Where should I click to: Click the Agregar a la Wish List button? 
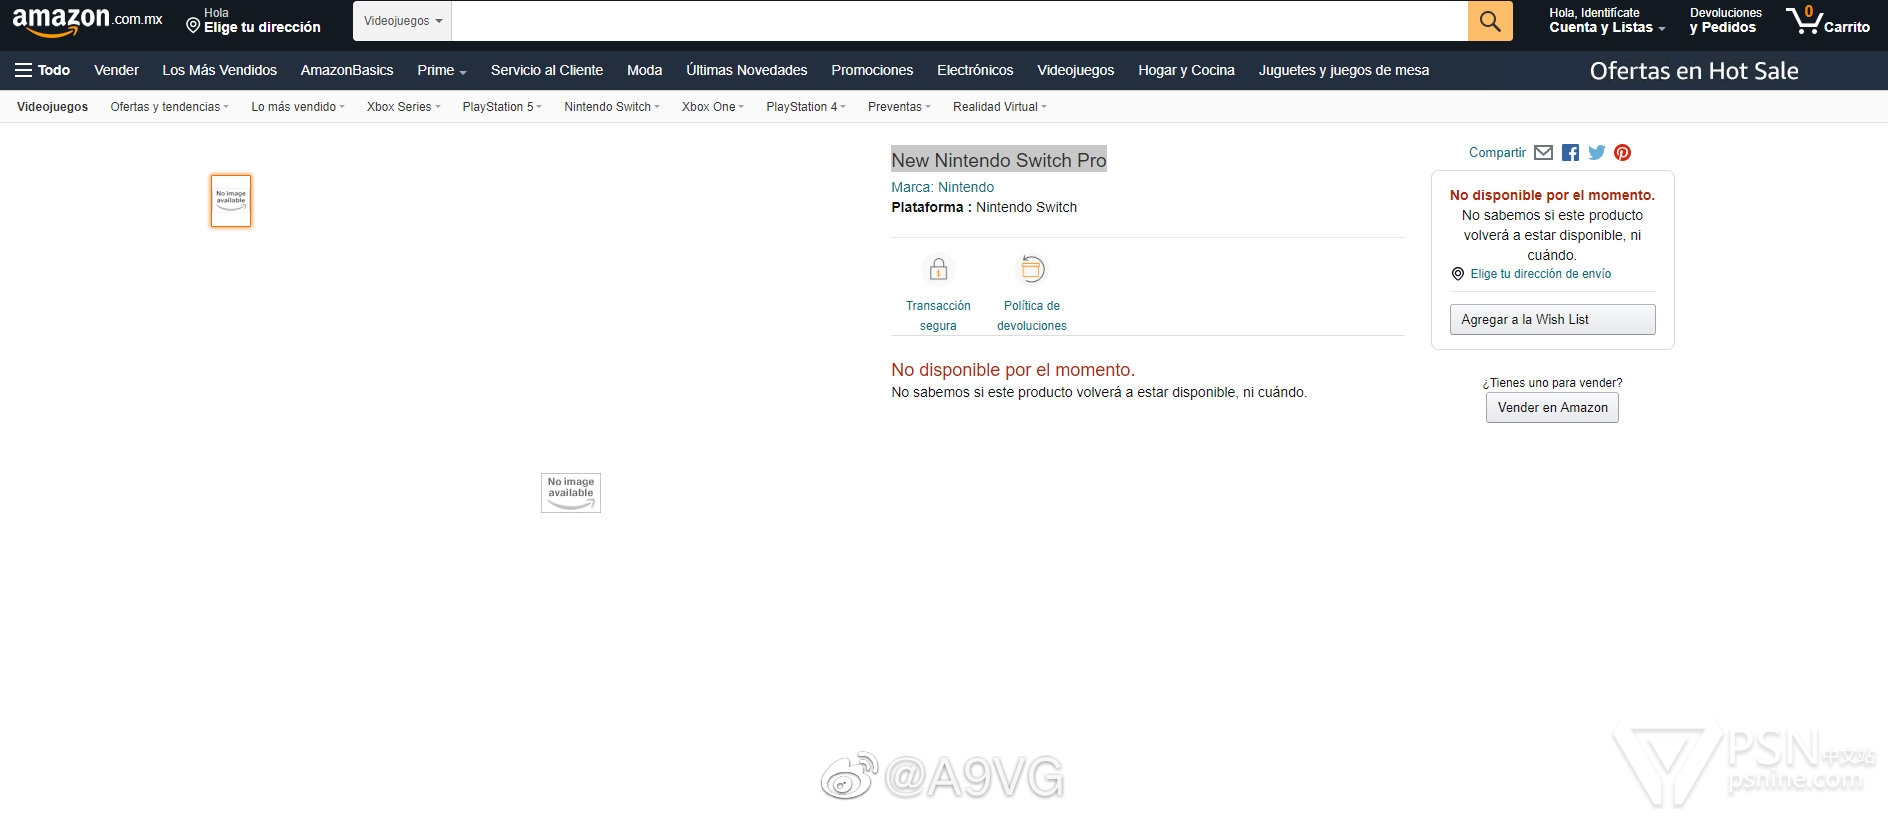click(x=1552, y=320)
